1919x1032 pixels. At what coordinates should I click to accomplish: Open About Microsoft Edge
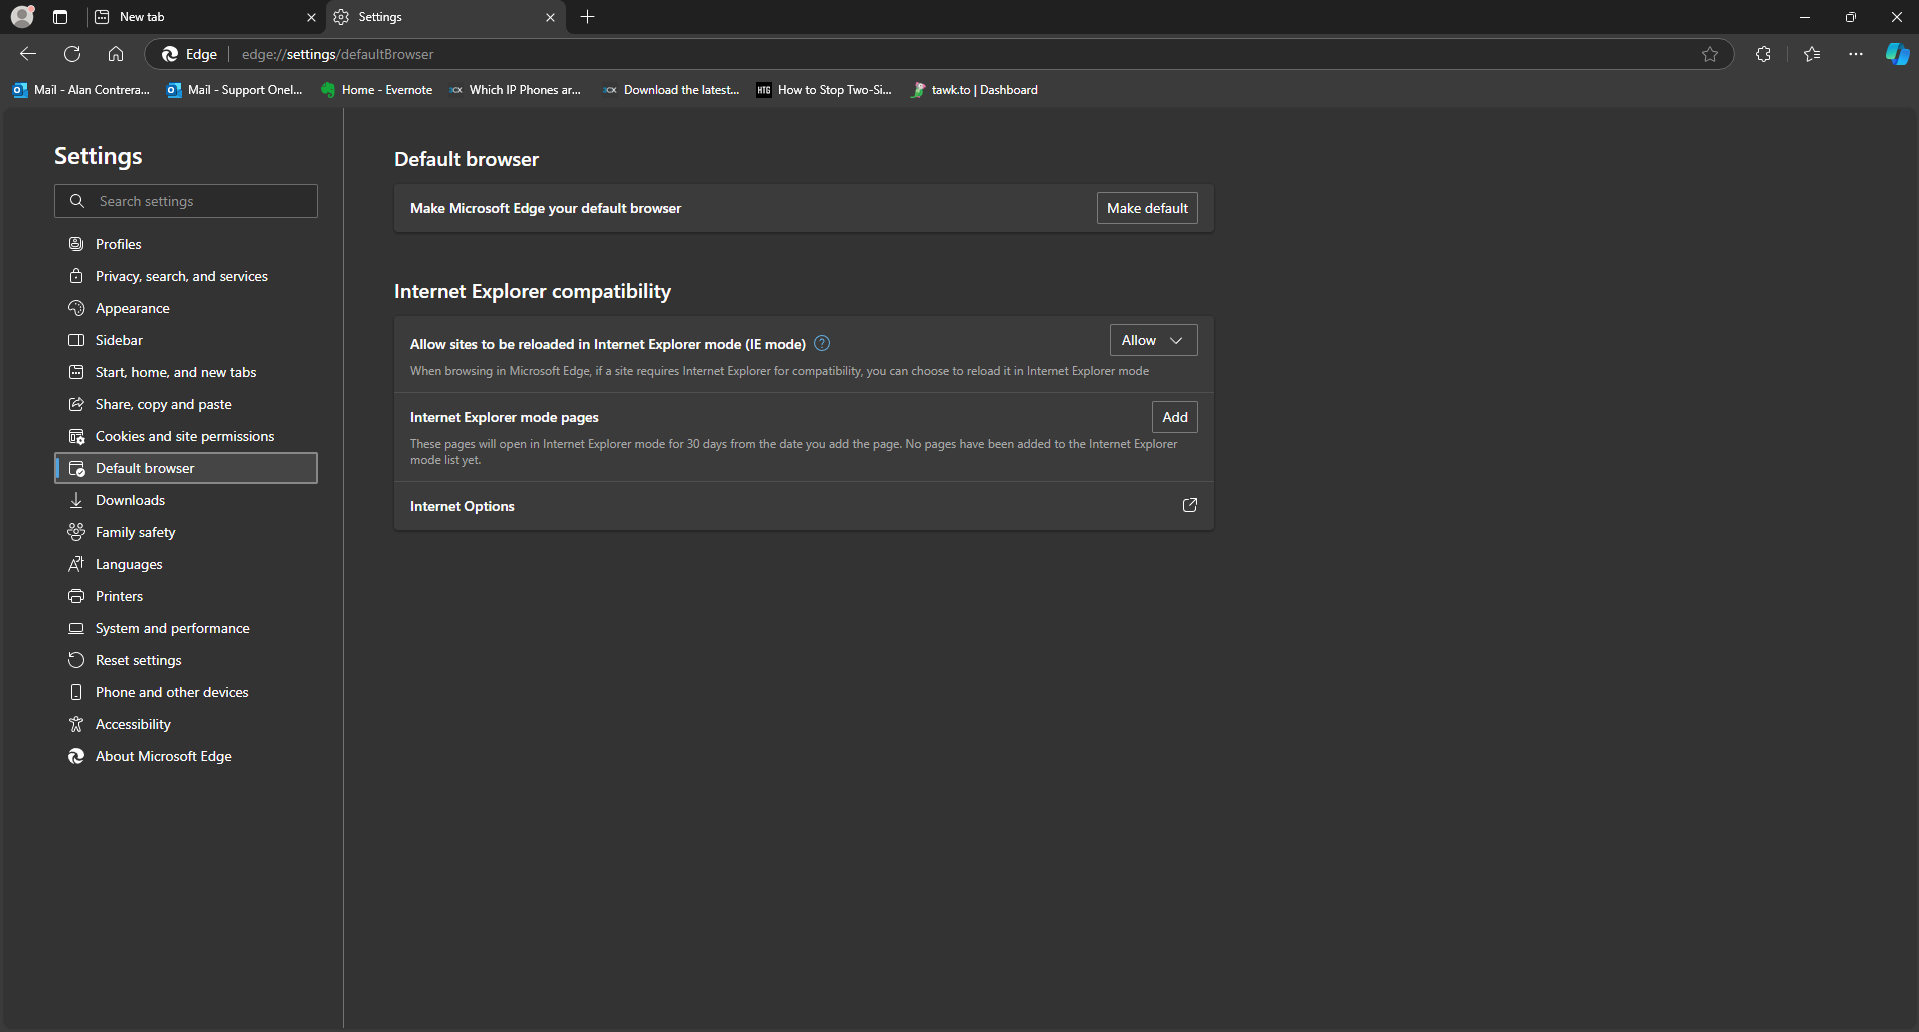(x=186, y=756)
